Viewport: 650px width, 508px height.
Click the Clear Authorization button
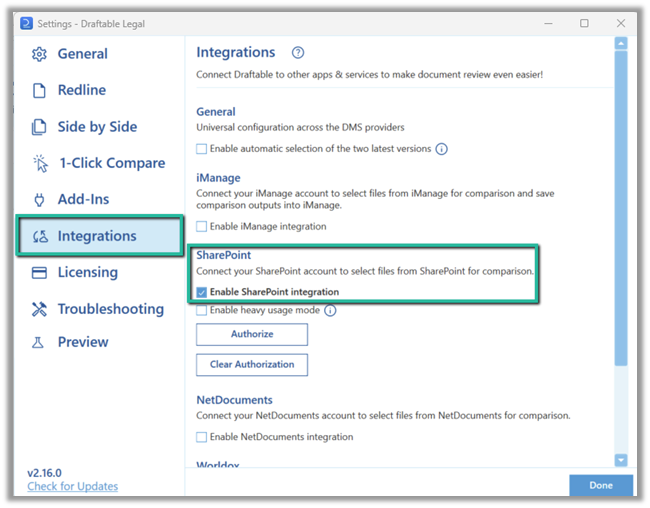point(252,365)
